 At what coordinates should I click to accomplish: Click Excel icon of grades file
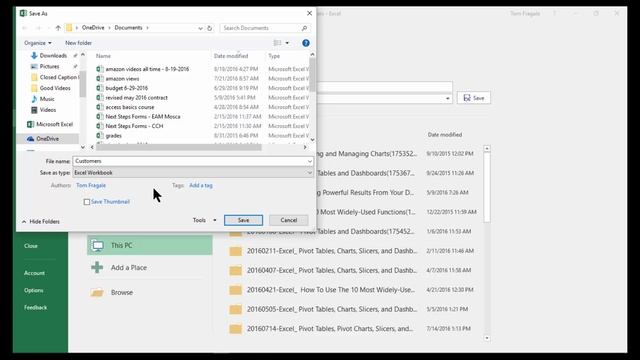[100, 136]
